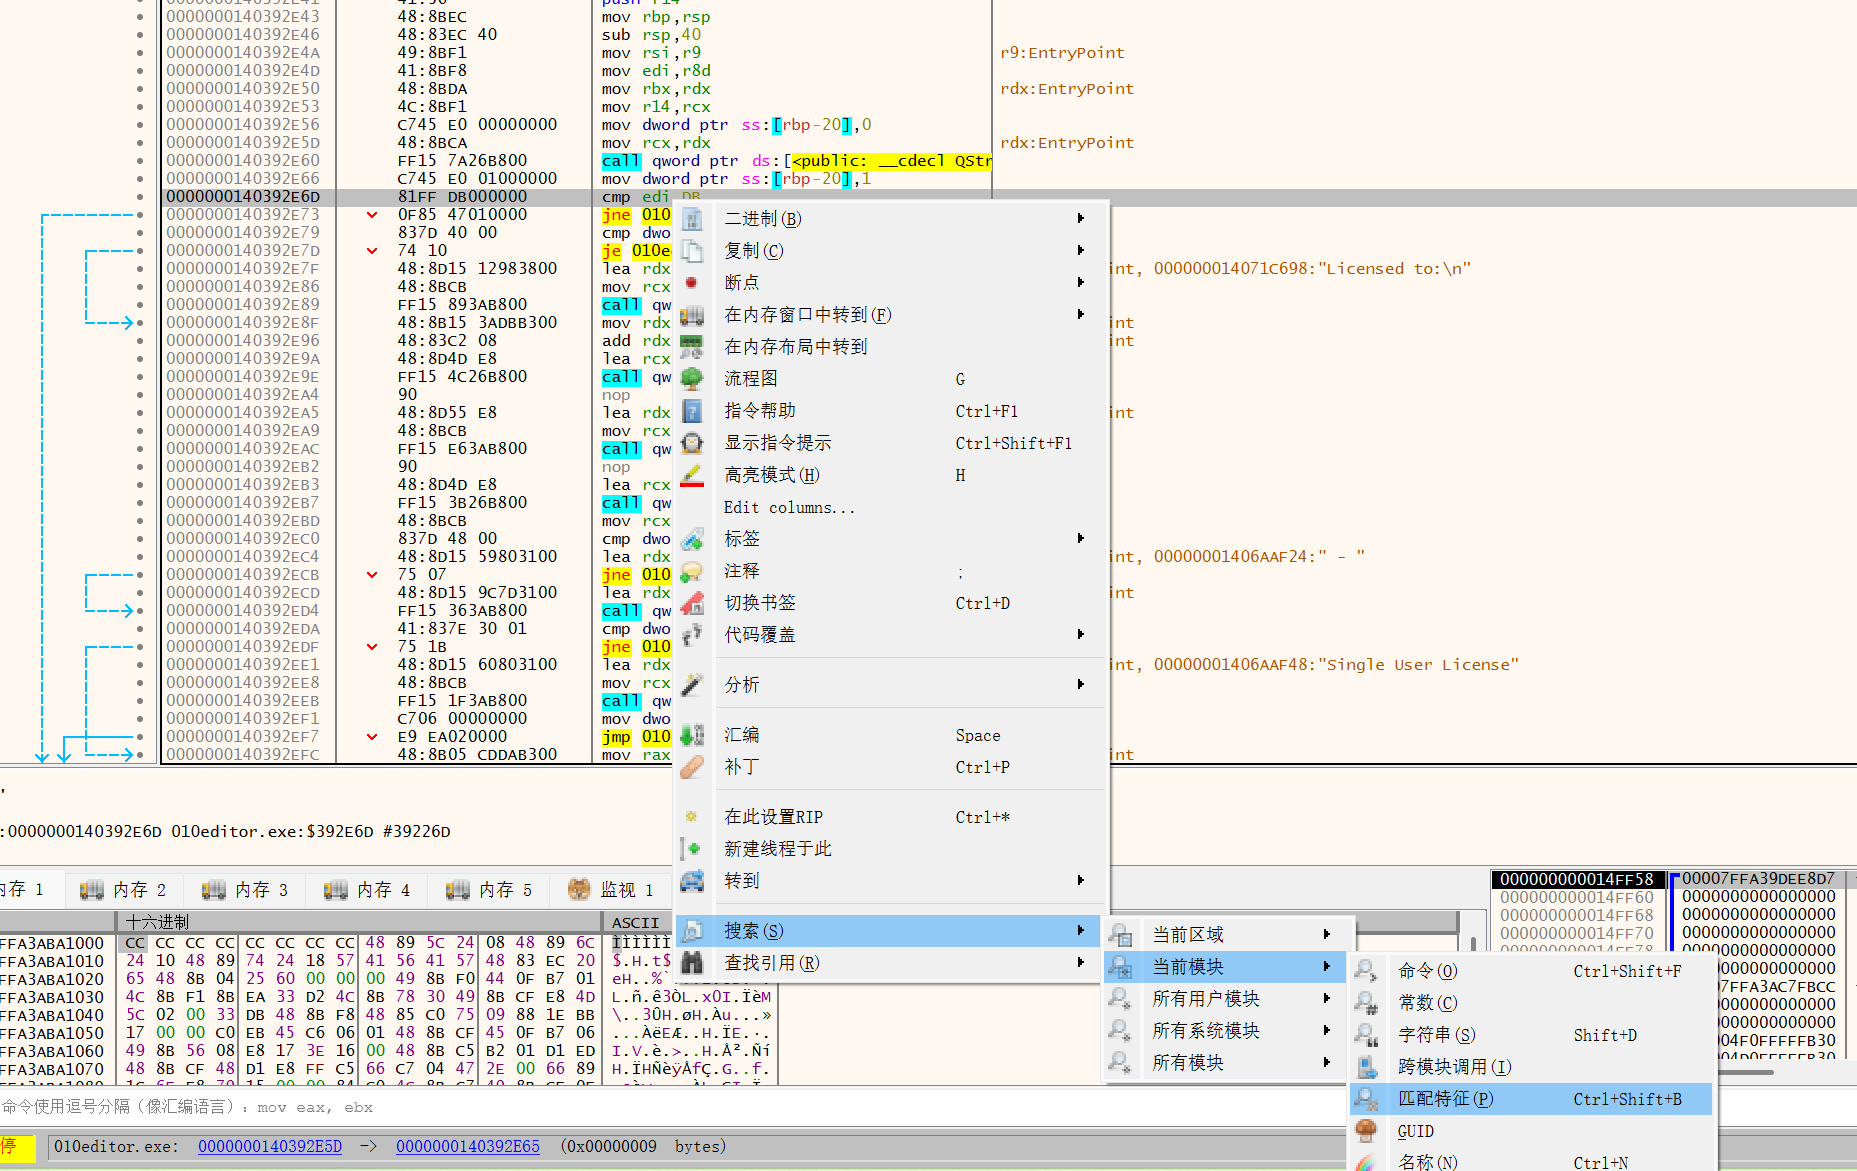Click the icon beside 字符串(S) search

(x=1366, y=1035)
